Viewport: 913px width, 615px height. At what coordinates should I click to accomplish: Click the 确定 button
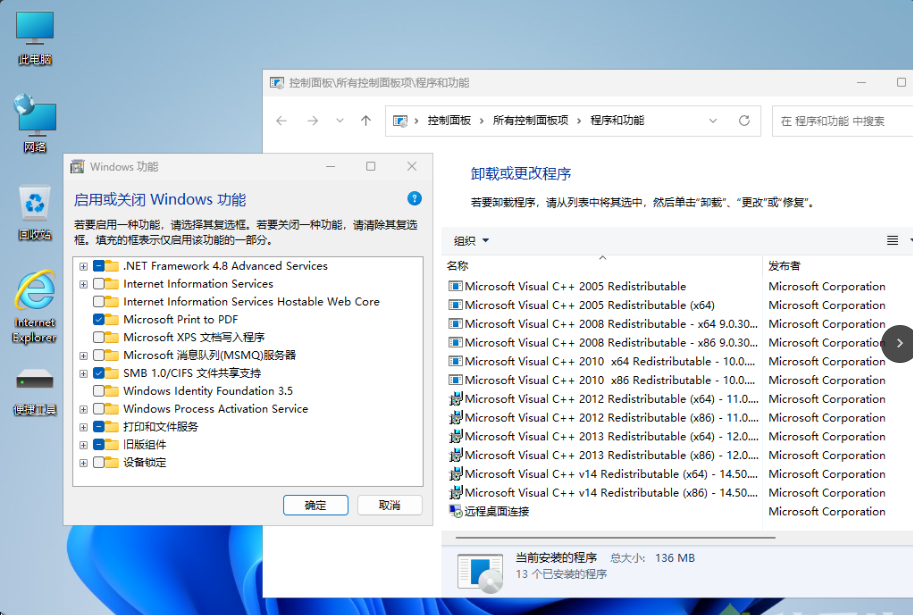[x=315, y=505]
